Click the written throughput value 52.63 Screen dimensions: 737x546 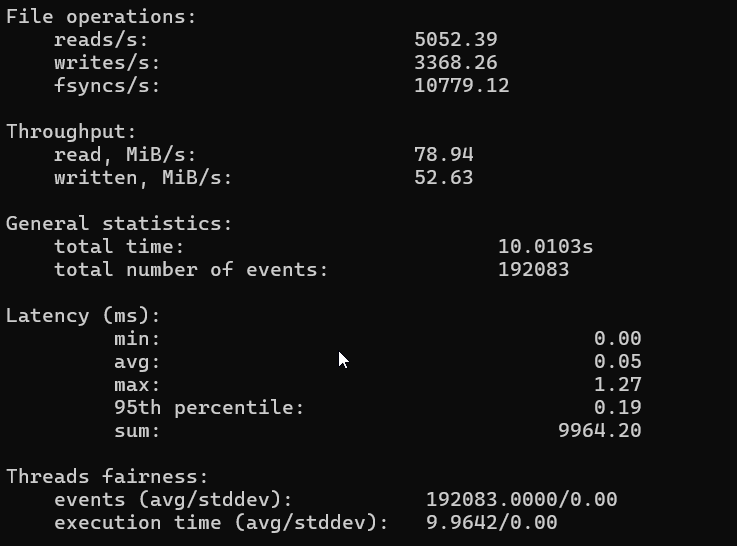444,178
